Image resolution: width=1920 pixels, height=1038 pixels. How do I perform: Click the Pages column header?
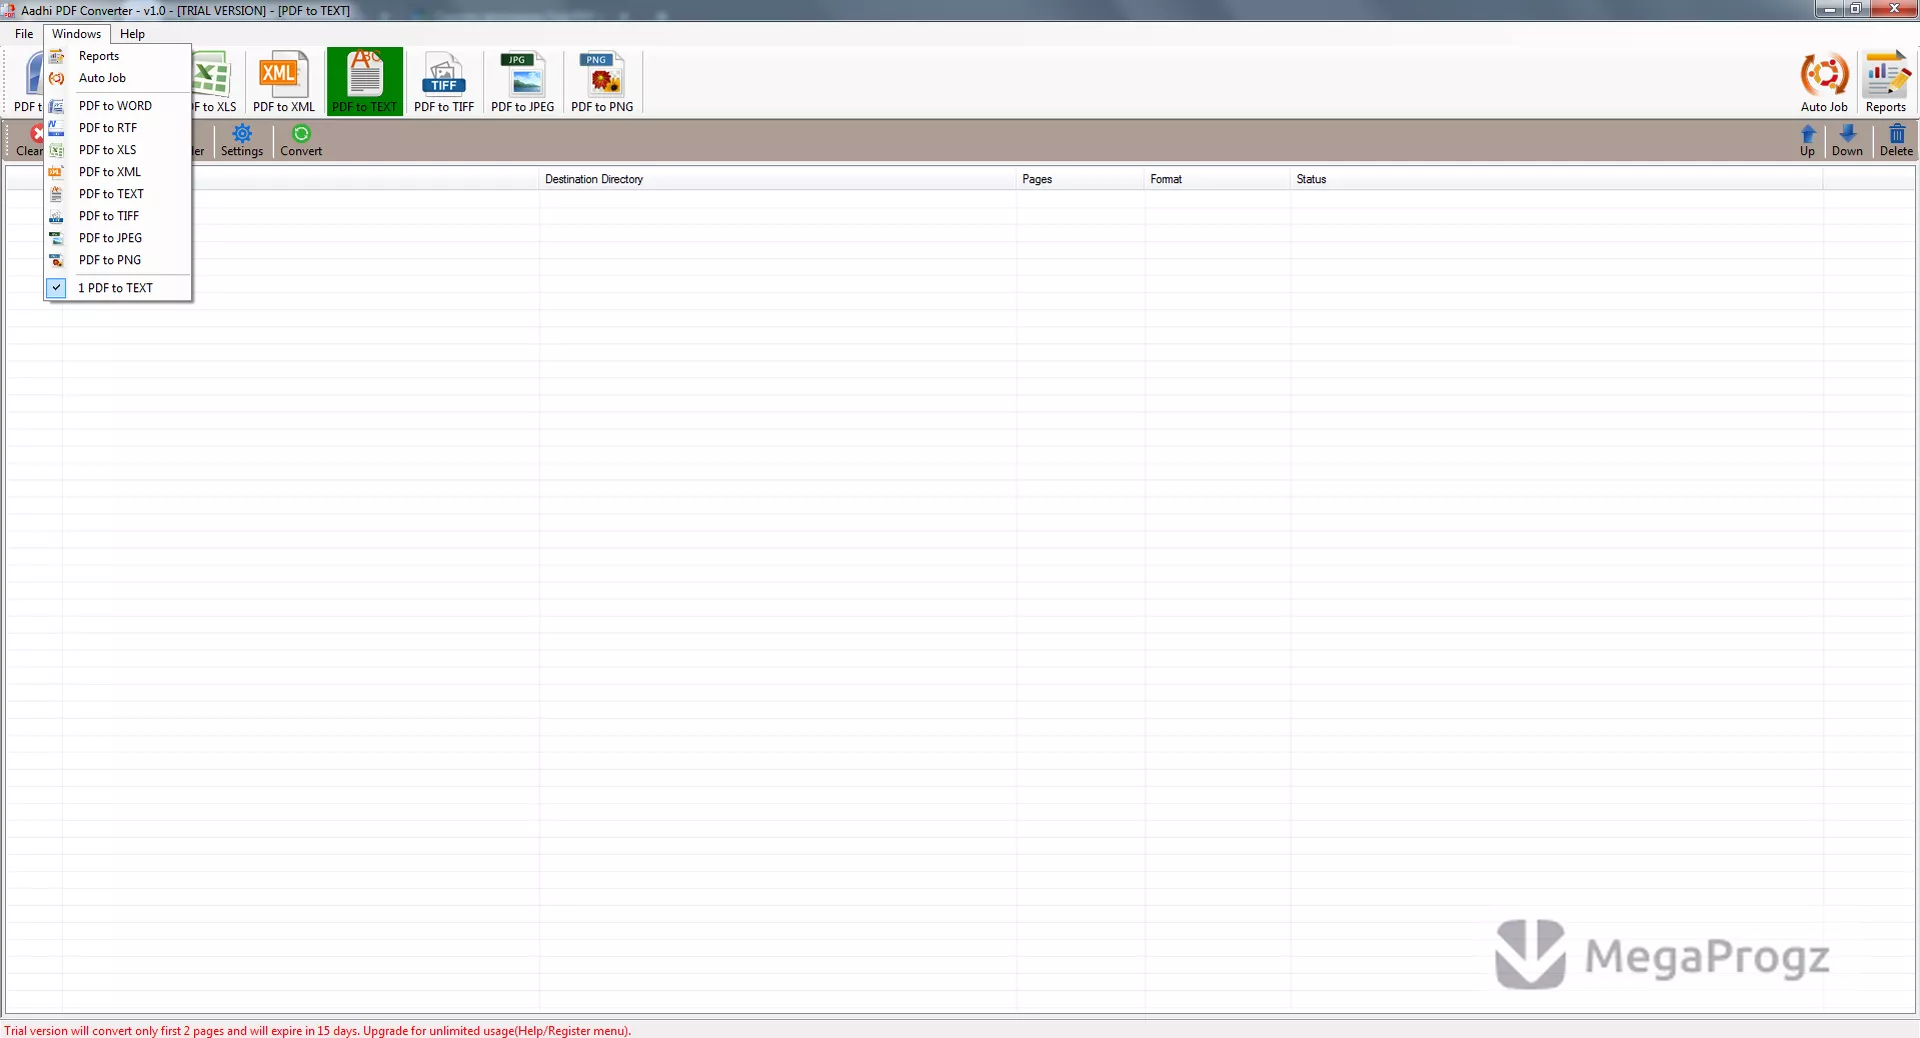1080,179
